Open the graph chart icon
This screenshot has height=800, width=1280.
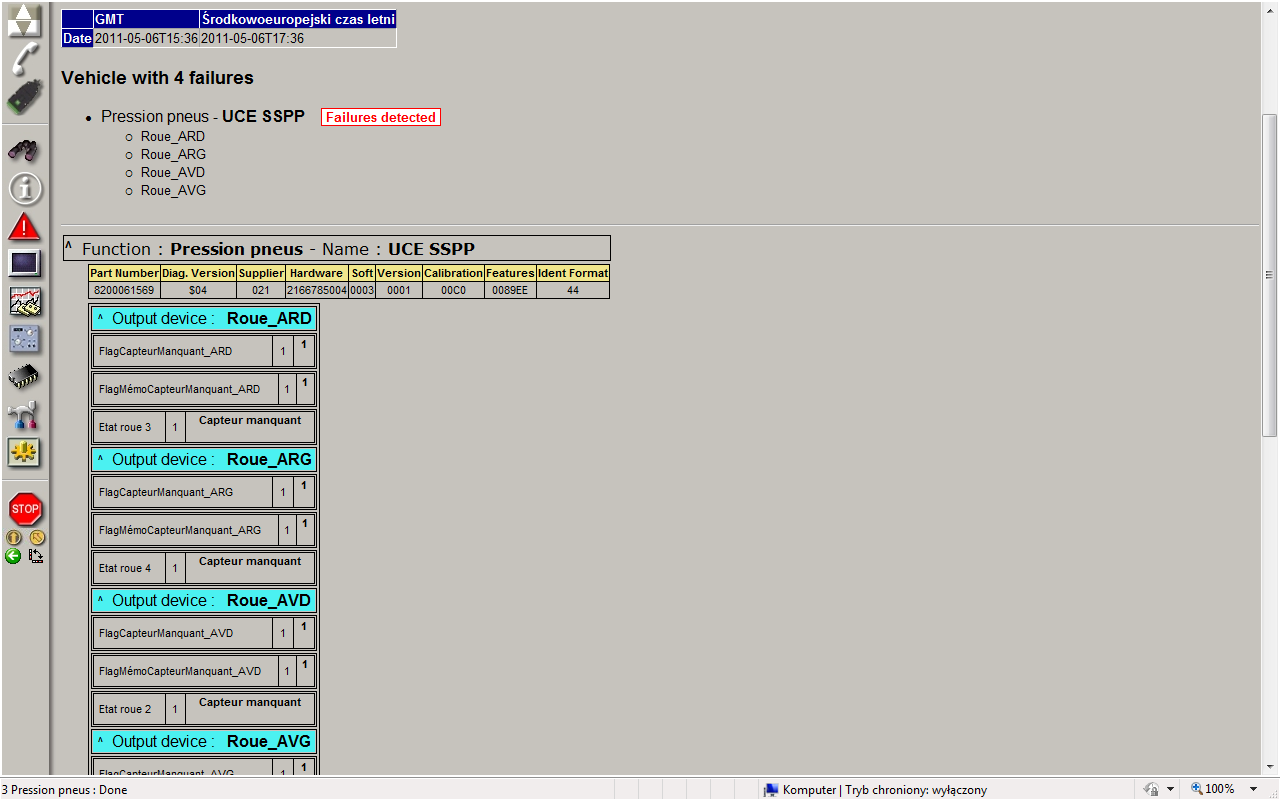(24, 301)
